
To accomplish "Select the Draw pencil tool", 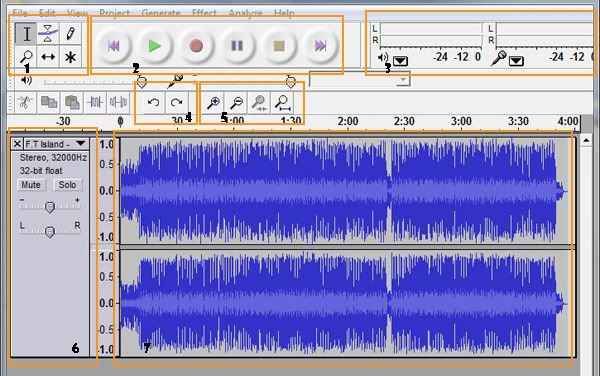I will click(x=70, y=34).
